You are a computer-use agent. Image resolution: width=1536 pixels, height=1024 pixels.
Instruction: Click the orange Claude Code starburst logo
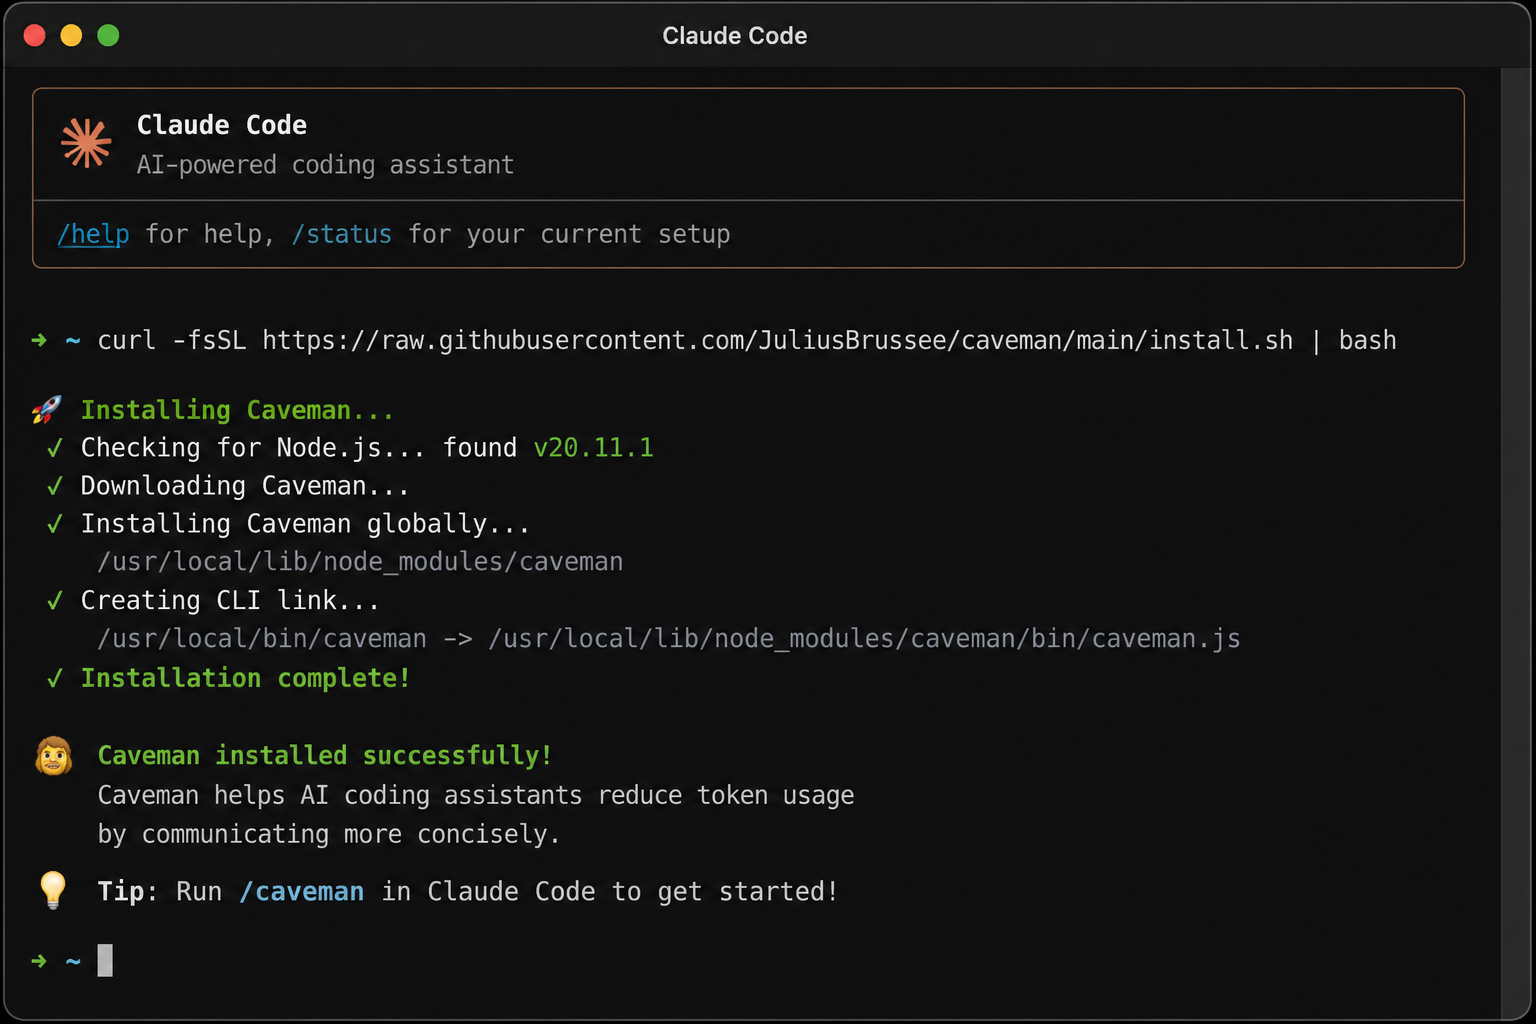click(86, 143)
